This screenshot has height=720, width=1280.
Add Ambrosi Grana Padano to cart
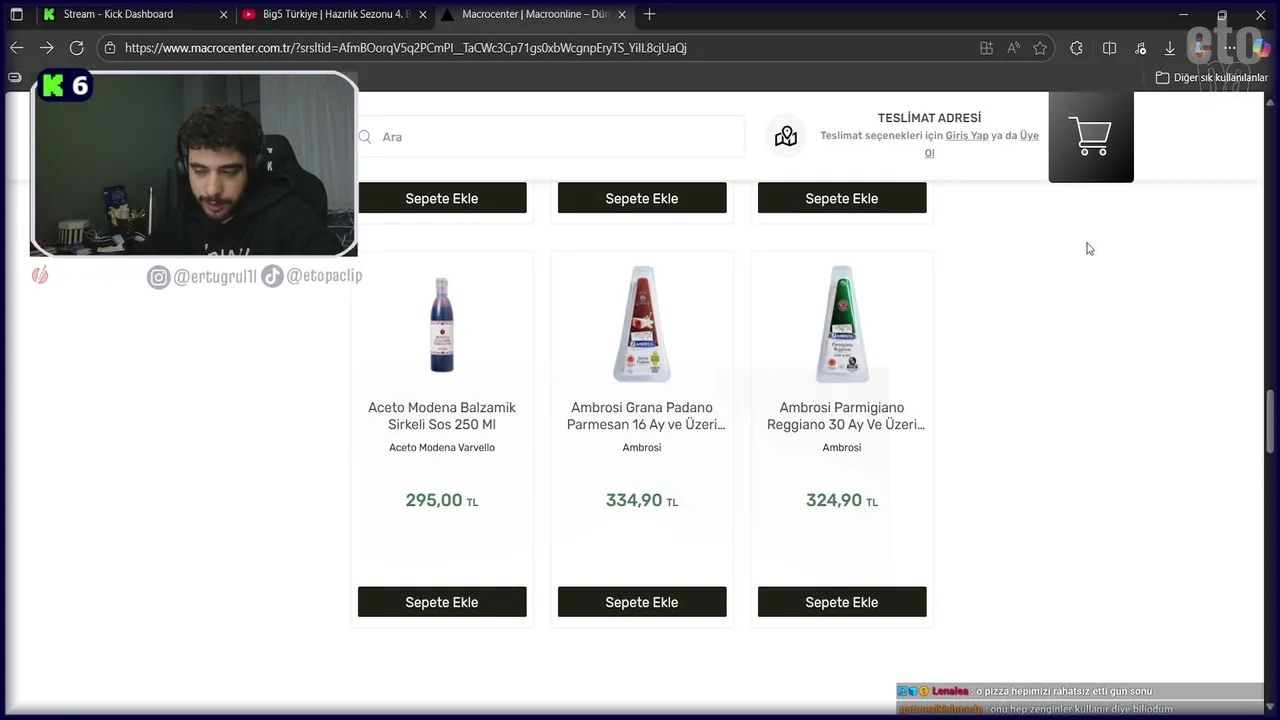(x=642, y=602)
